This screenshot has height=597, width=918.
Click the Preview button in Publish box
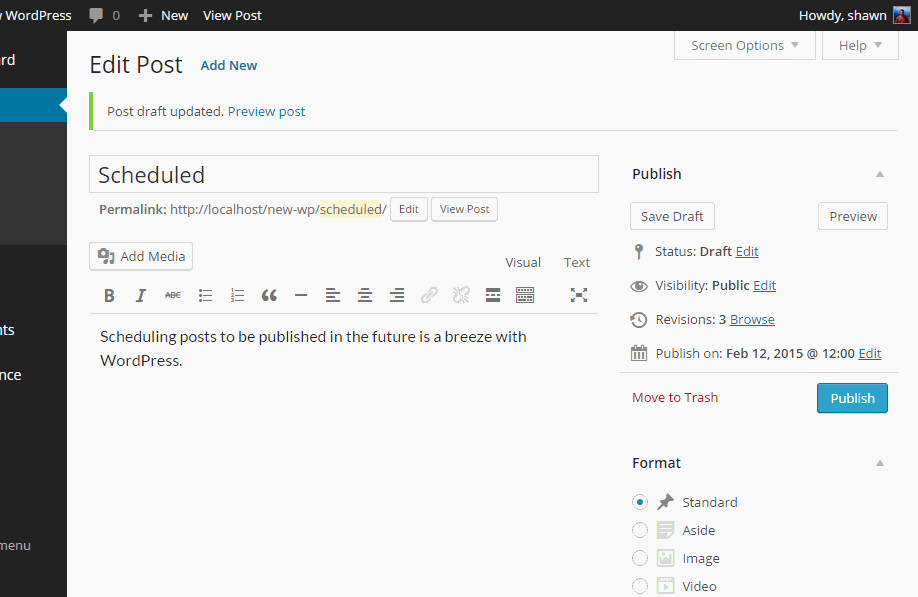[x=853, y=217]
